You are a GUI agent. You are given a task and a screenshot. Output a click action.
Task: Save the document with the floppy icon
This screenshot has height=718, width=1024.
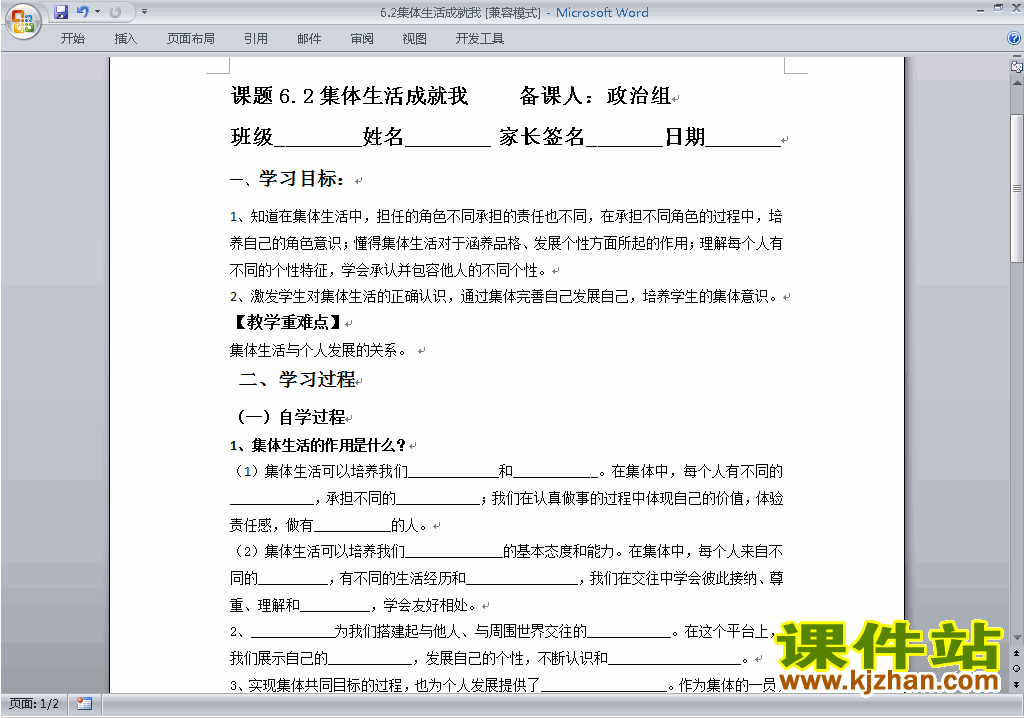pyautogui.click(x=61, y=12)
